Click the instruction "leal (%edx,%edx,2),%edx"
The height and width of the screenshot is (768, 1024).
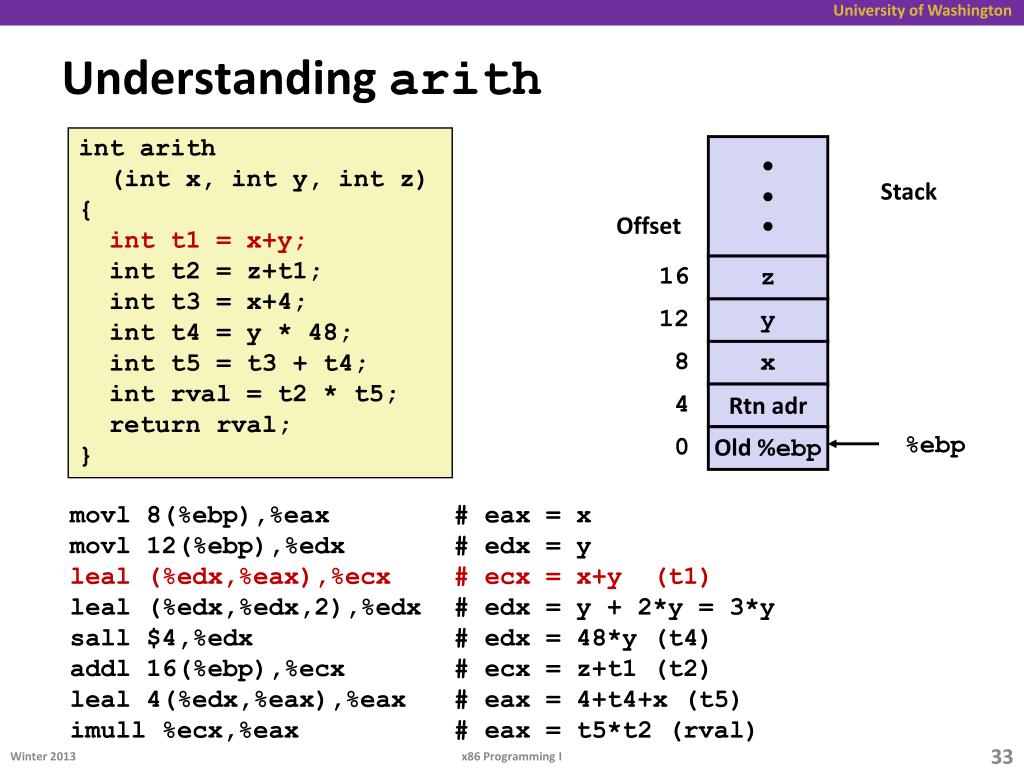[246, 608]
